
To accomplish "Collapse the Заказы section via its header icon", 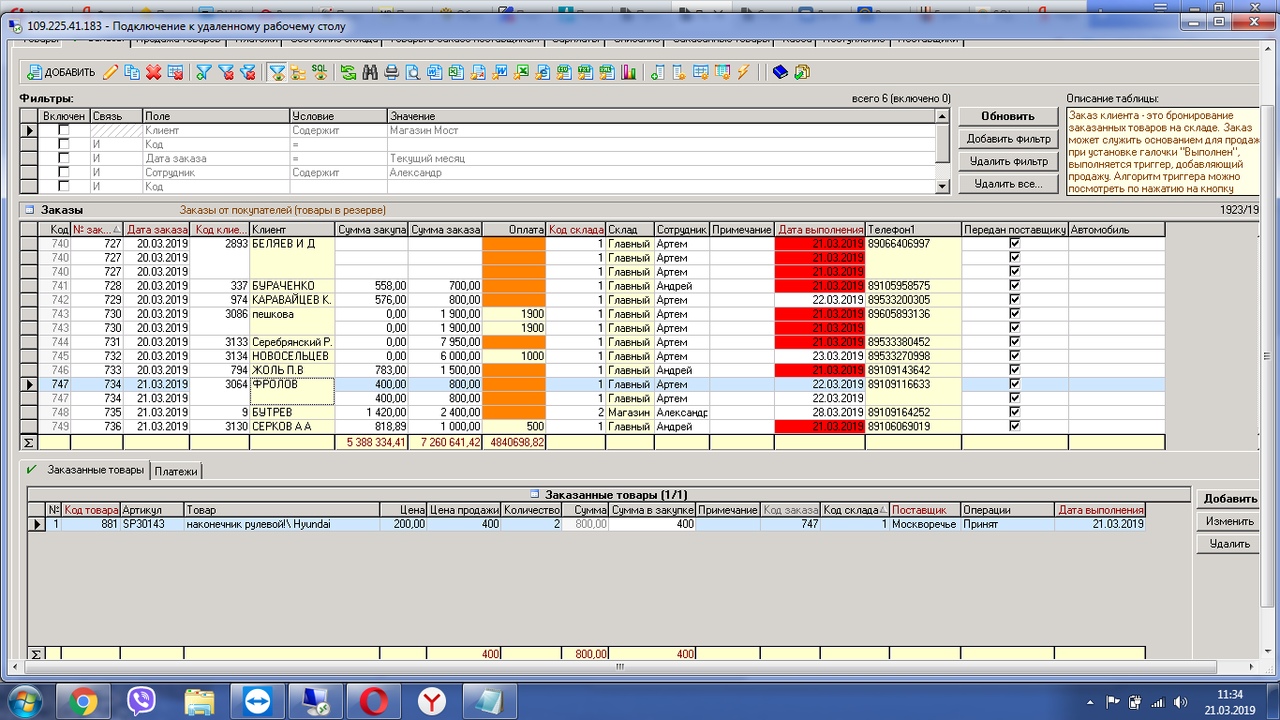I will coord(29,210).
